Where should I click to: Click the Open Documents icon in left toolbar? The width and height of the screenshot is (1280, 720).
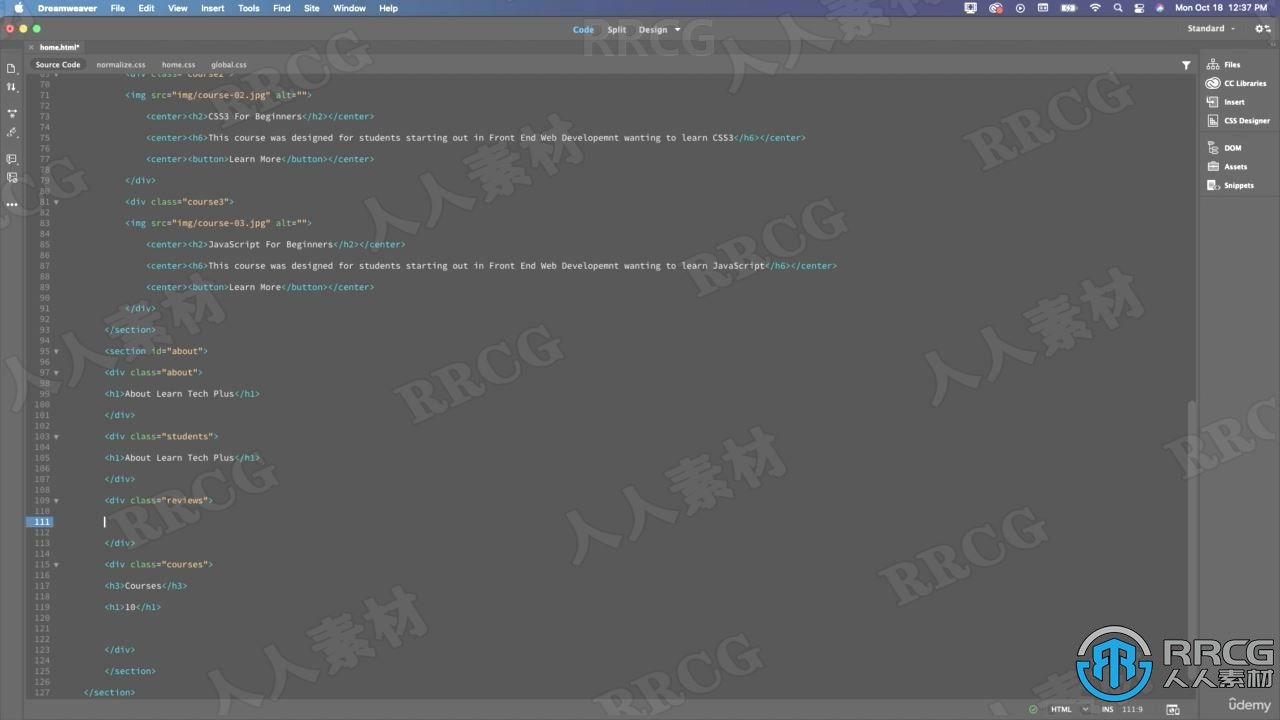coord(12,69)
